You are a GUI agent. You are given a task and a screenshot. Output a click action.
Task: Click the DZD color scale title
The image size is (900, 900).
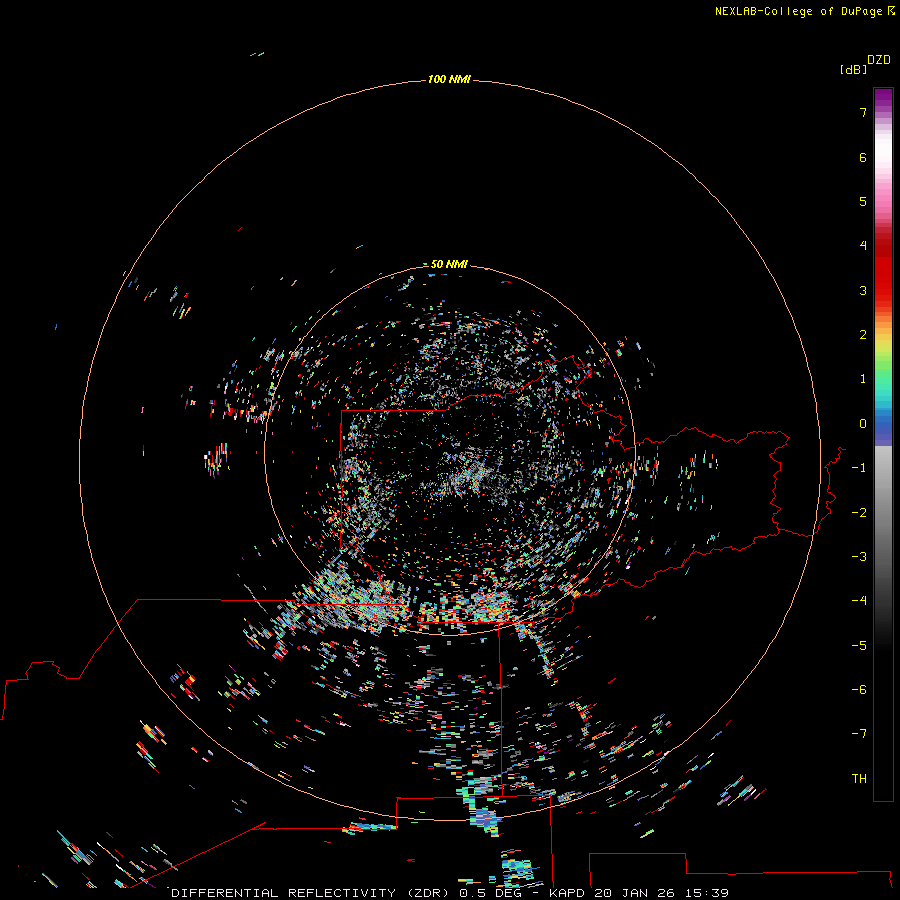(x=879, y=60)
